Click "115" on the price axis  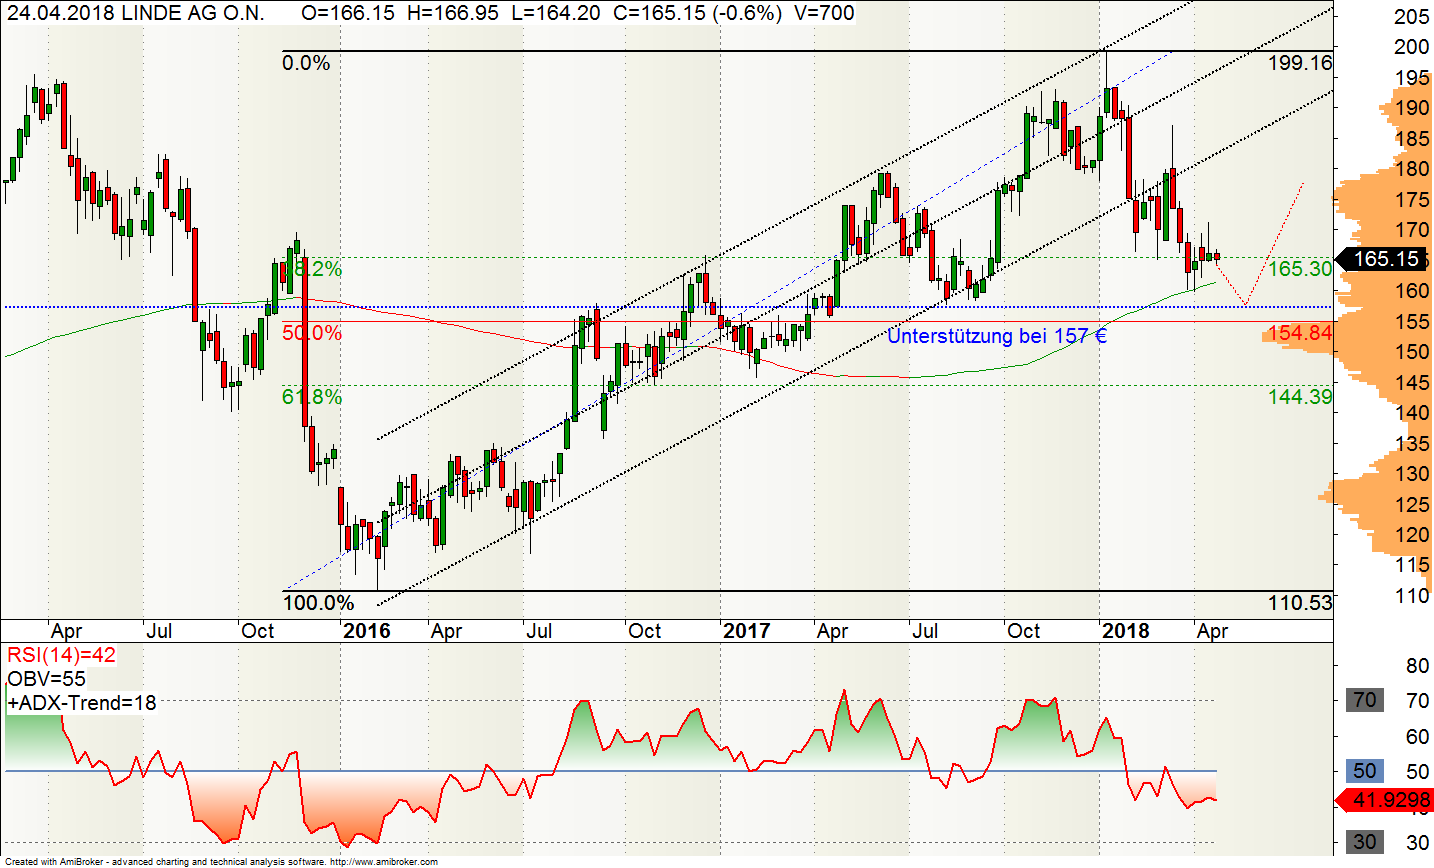click(1412, 565)
